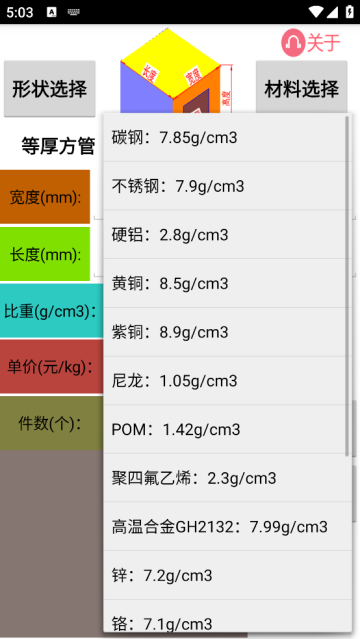
Task: Pick 铬 7.1g/cm3 from list
Action: click(227, 616)
